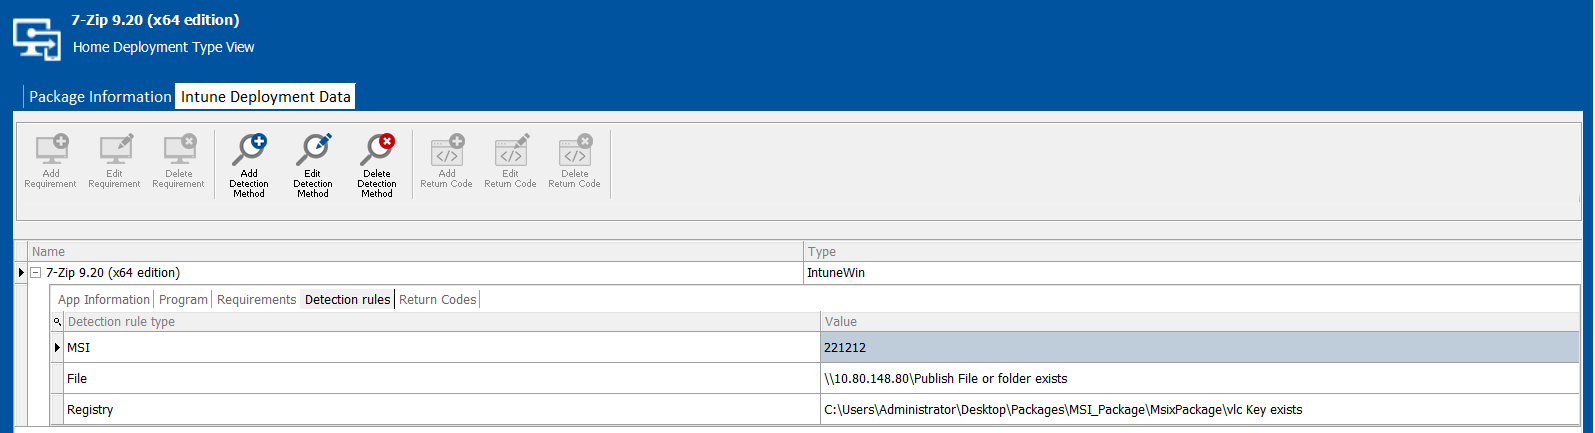The width and height of the screenshot is (1595, 433).
Task: Click the 7-Zip 9.20 (x64 edition) row name
Action: 113,273
